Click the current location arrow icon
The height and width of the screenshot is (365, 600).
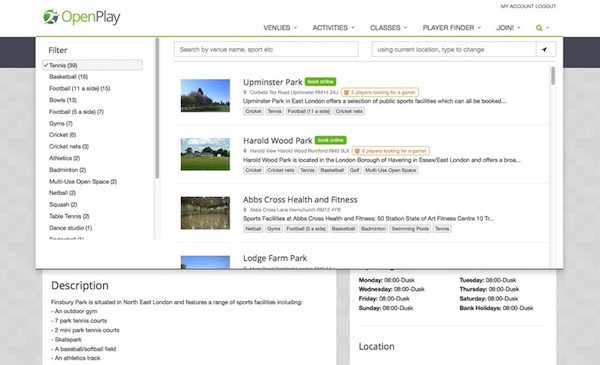(545, 49)
